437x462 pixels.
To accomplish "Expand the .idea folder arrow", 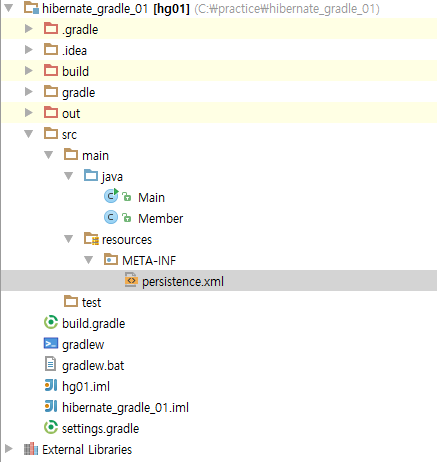I will [29, 50].
